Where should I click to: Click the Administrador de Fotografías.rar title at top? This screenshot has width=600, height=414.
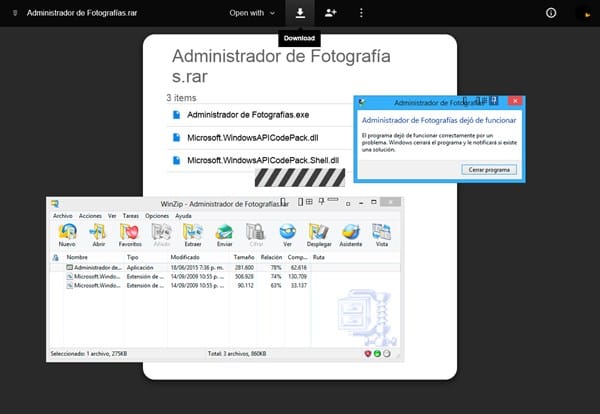(x=82, y=13)
